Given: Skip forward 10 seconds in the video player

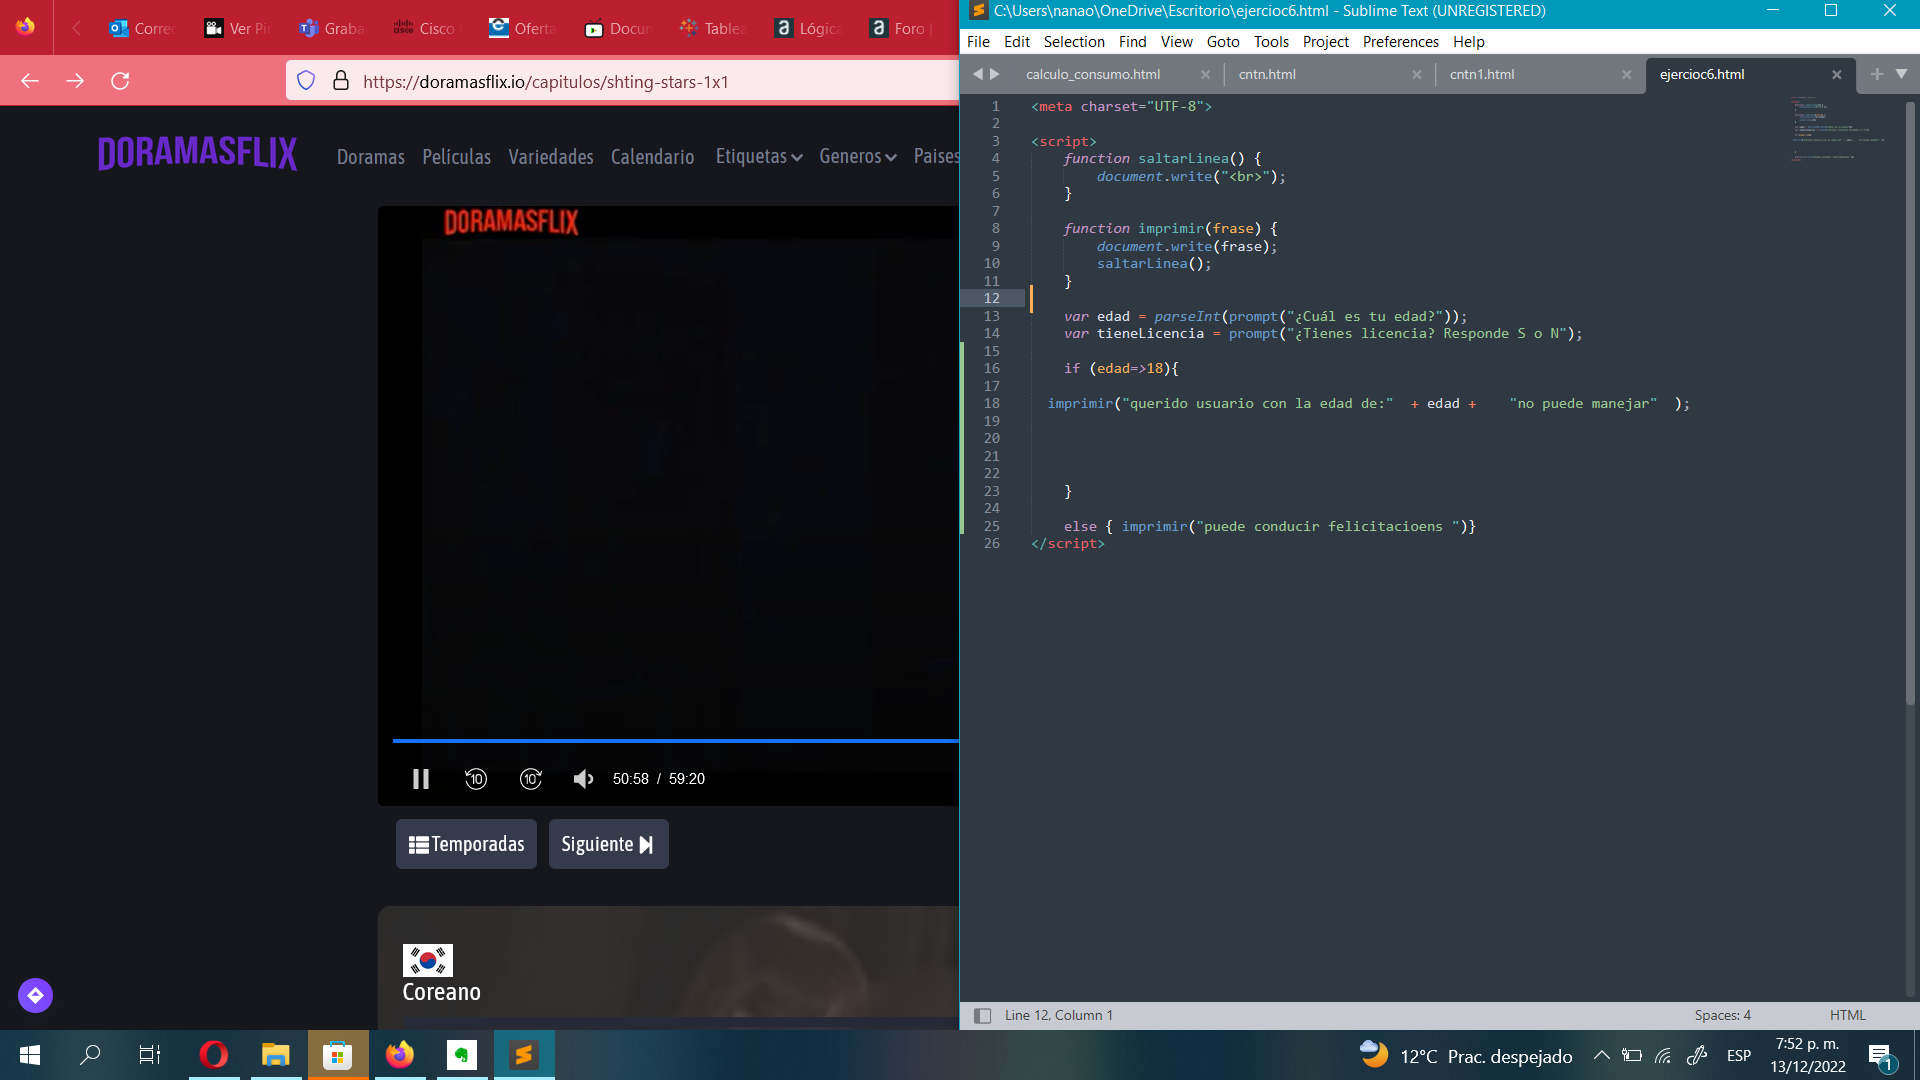Looking at the screenshot, I should point(531,779).
